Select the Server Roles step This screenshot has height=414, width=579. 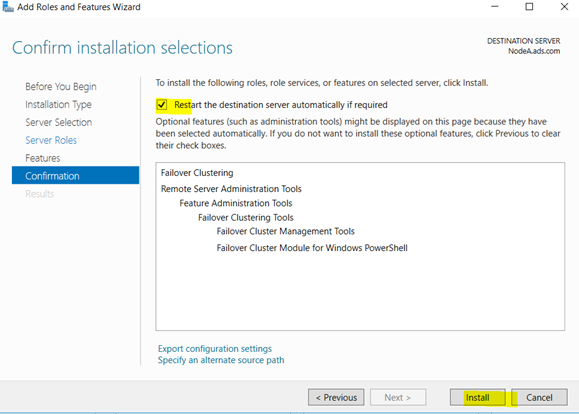click(x=51, y=140)
